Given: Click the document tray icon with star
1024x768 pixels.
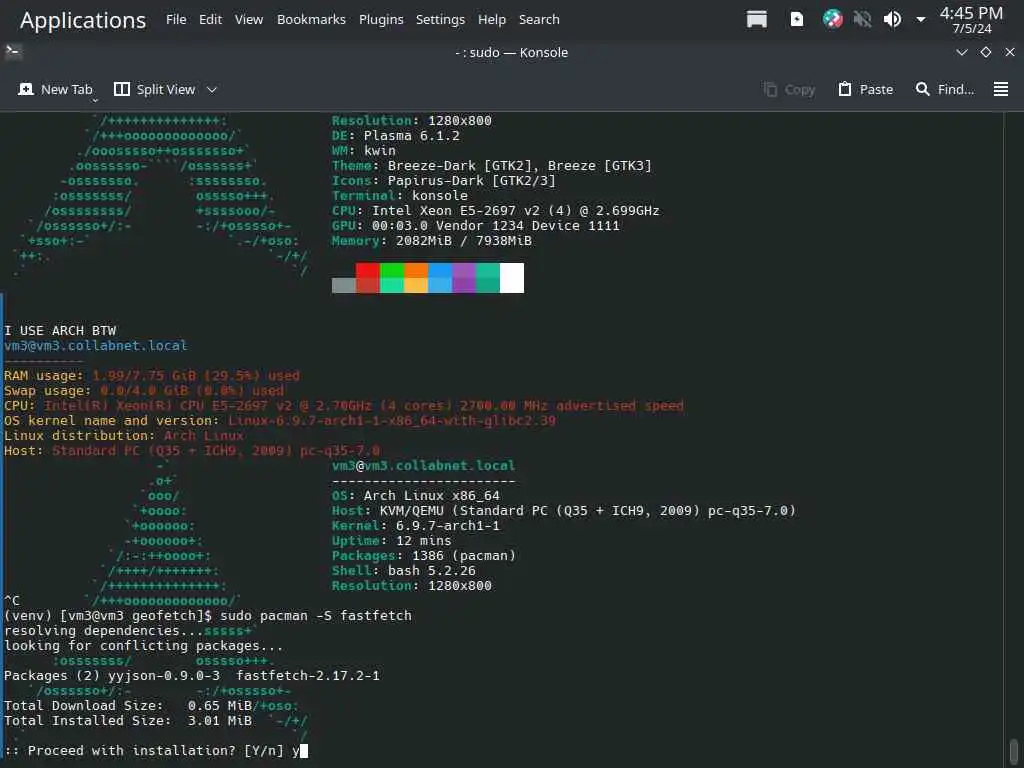Looking at the screenshot, I should tap(797, 20).
